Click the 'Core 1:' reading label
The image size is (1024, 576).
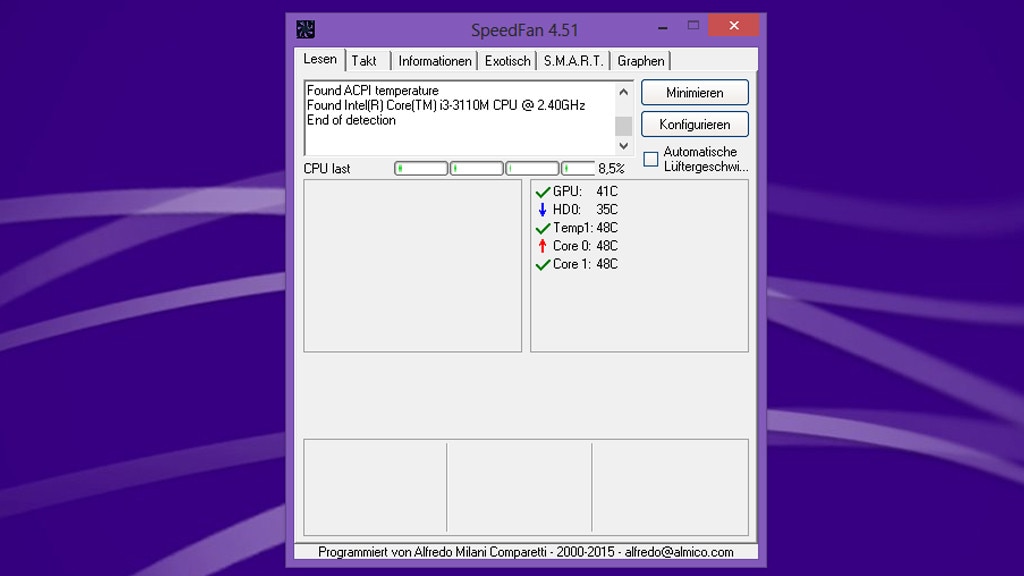coord(572,264)
